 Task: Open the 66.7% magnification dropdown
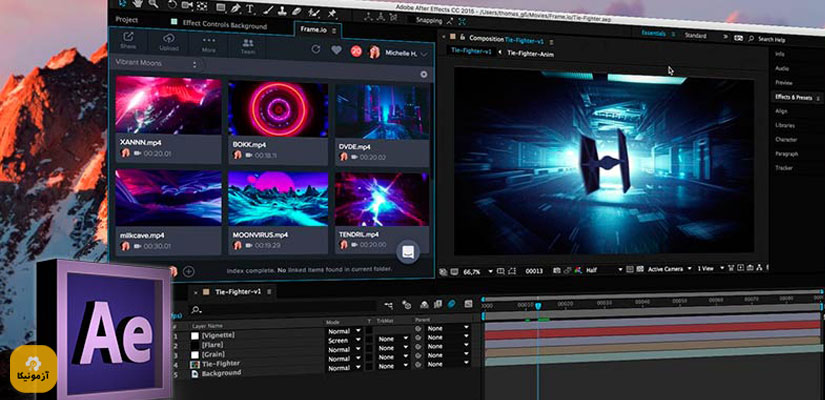(478, 272)
